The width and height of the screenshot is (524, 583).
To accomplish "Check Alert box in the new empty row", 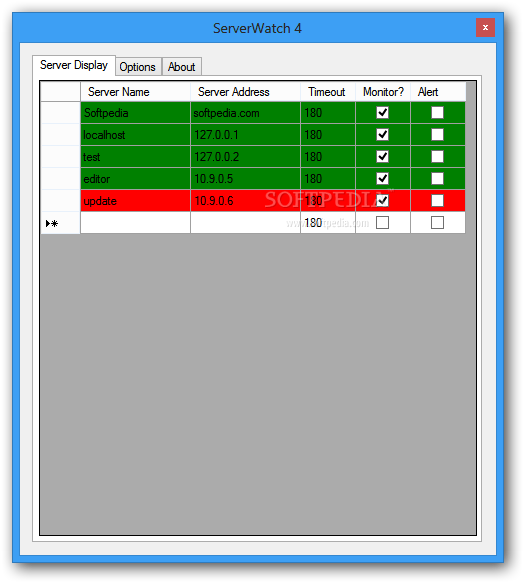I will [x=437, y=223].
